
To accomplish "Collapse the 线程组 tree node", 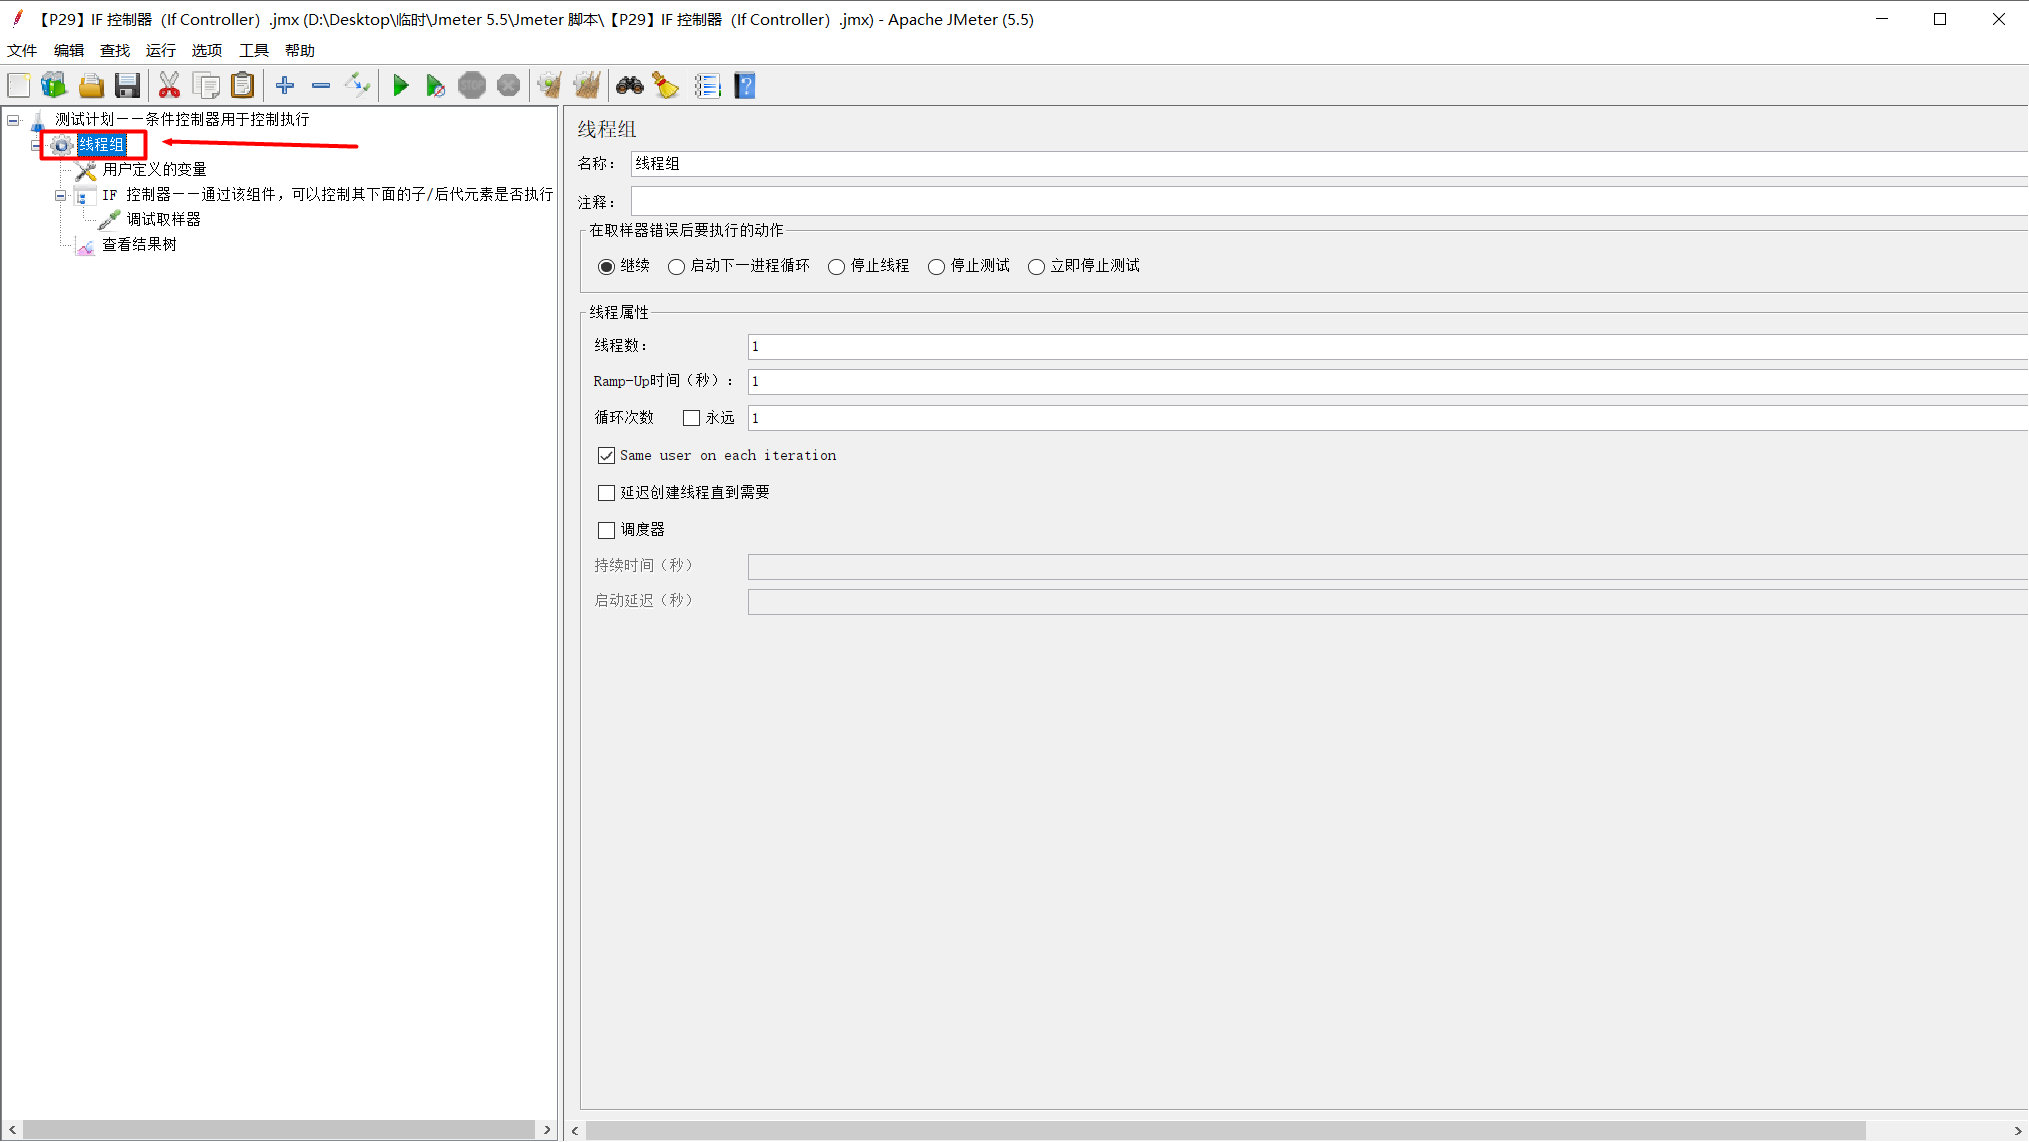I will pos(37,145).
